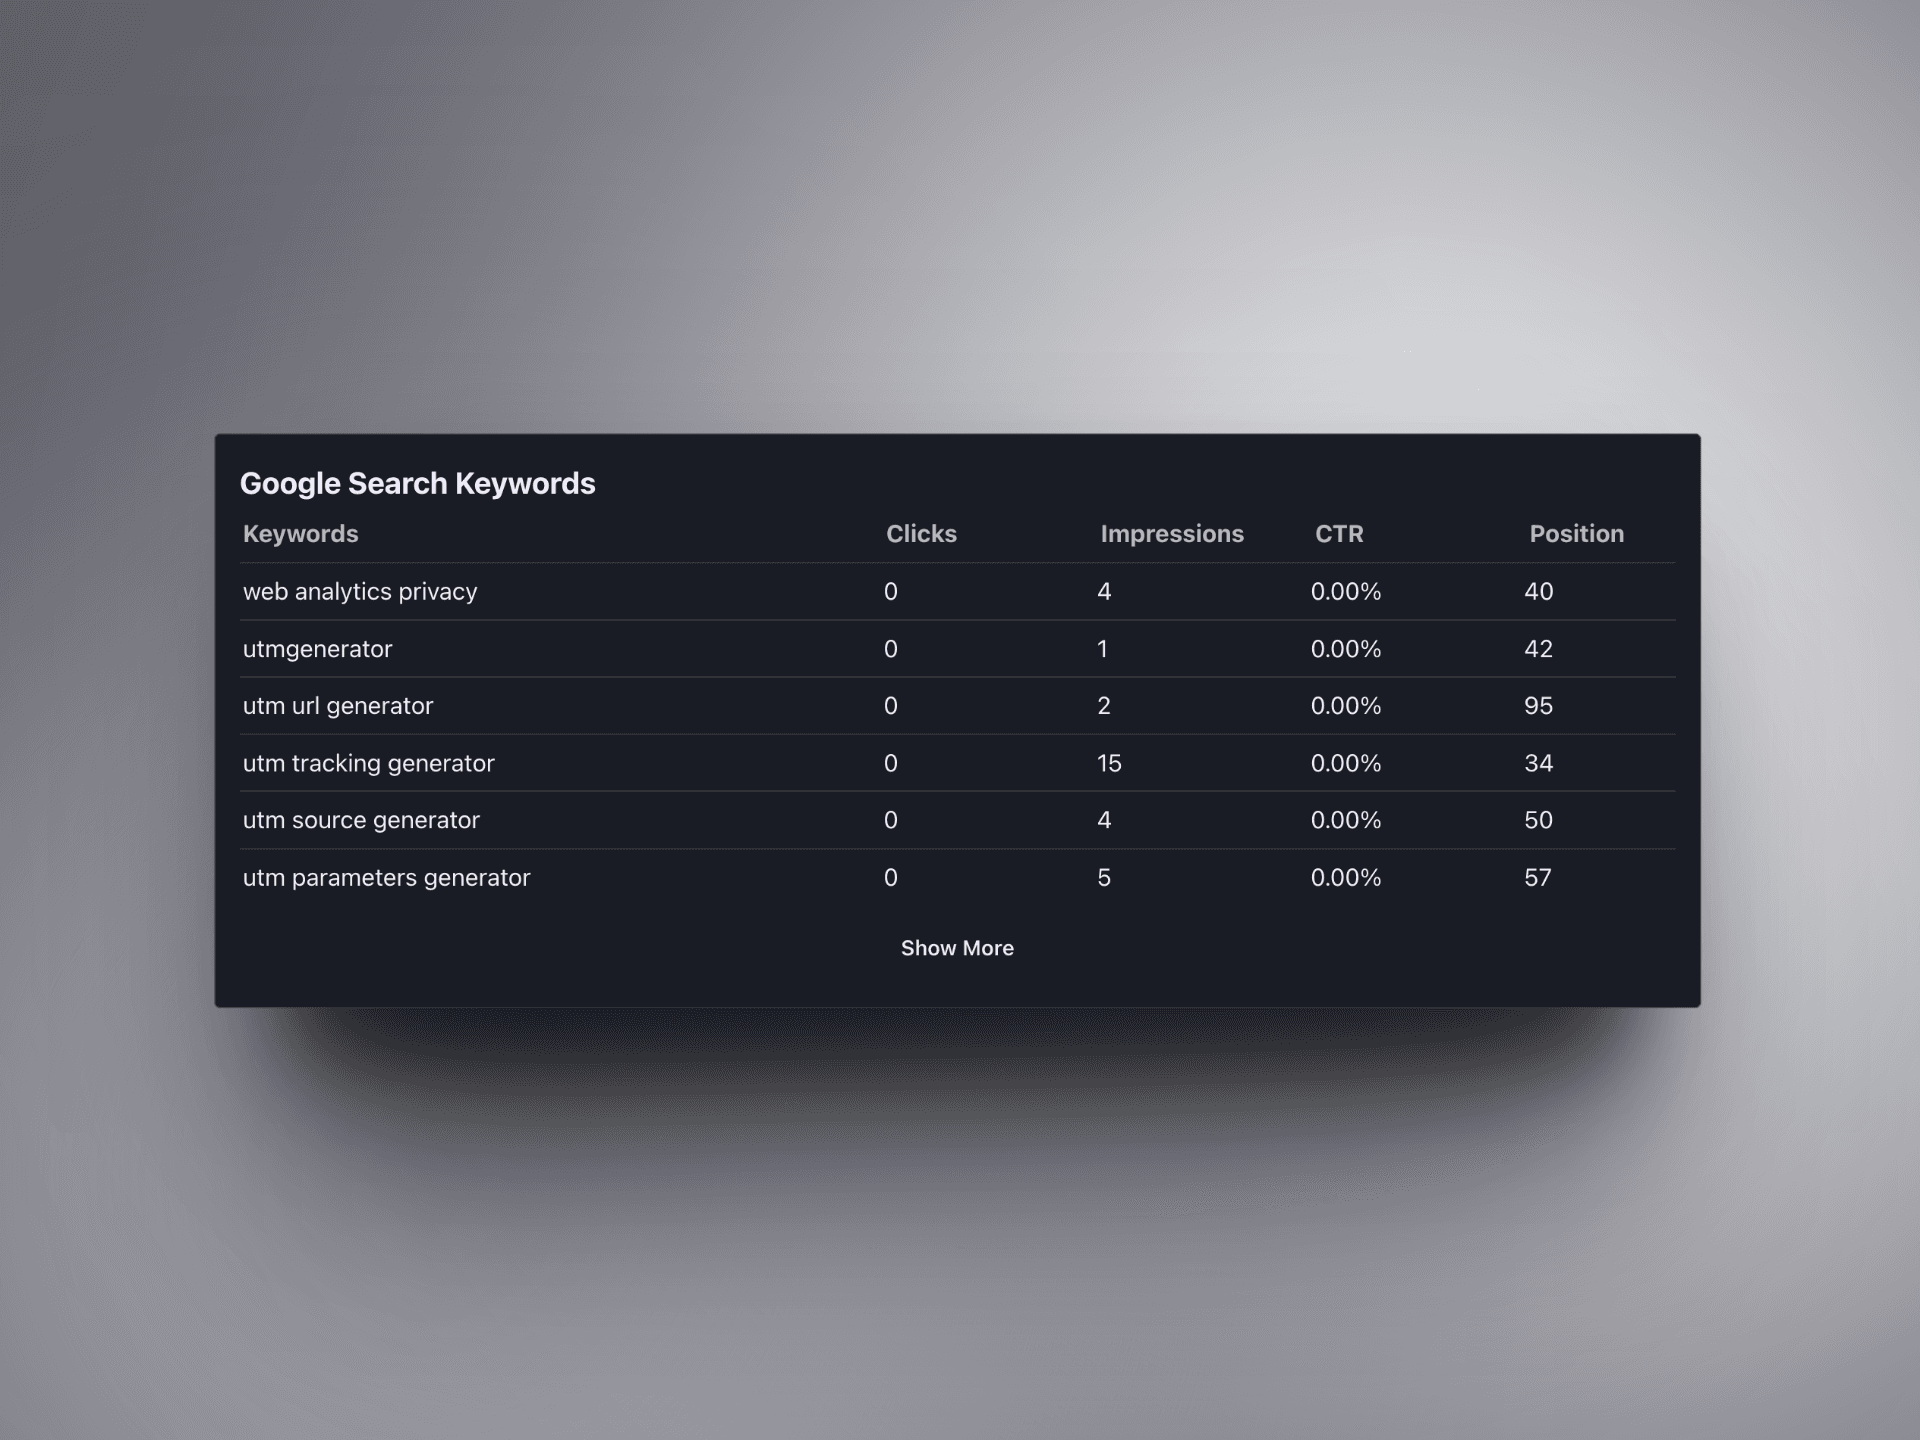
Task: Click clicks value 0 for utmgenerator
Action: (x=891, y=649)
